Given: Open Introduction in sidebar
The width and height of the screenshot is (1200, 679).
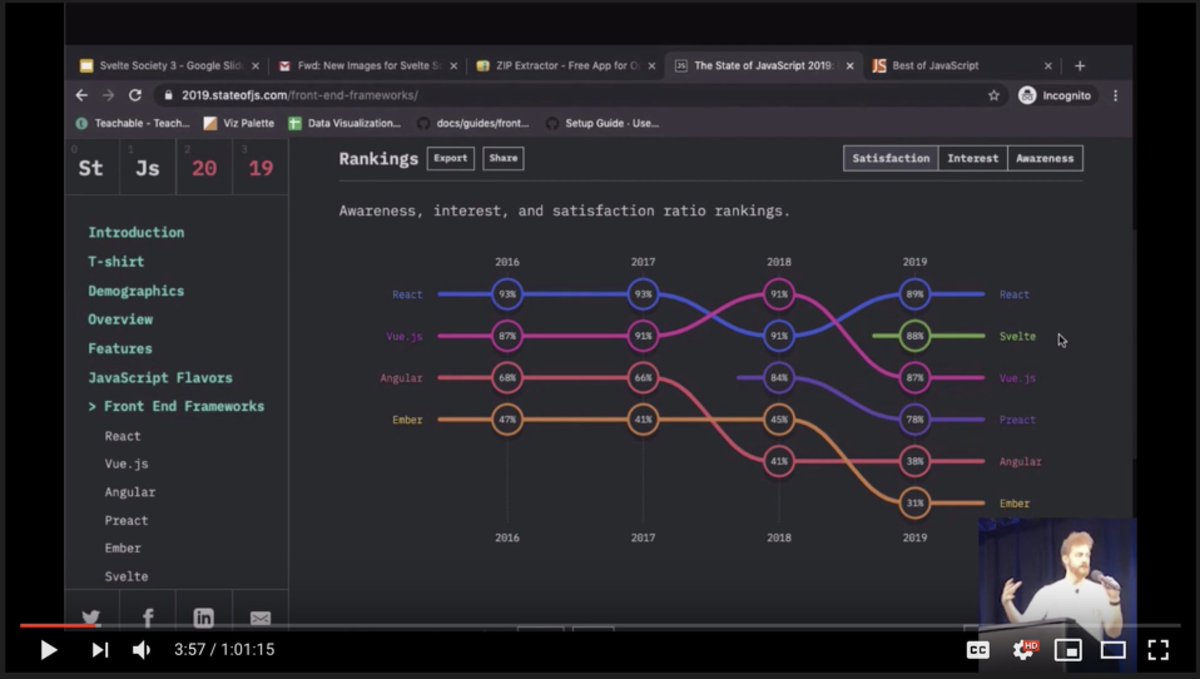Looking at the screenshot, I should (136, 232).
